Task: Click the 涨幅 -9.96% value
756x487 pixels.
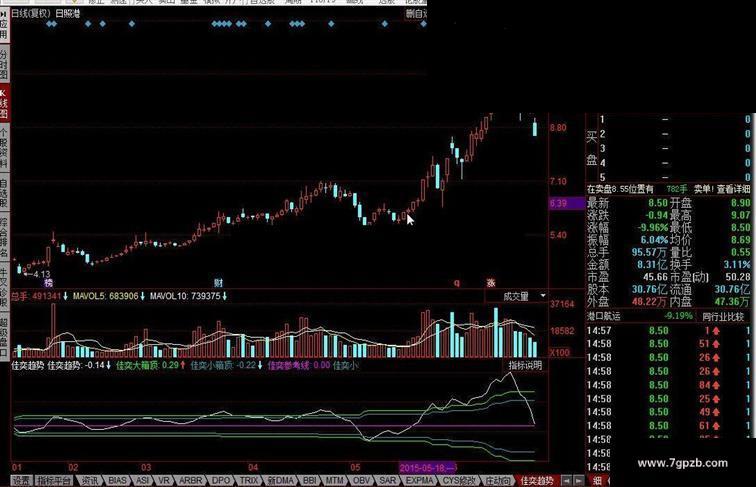Action: click(653, 227)
